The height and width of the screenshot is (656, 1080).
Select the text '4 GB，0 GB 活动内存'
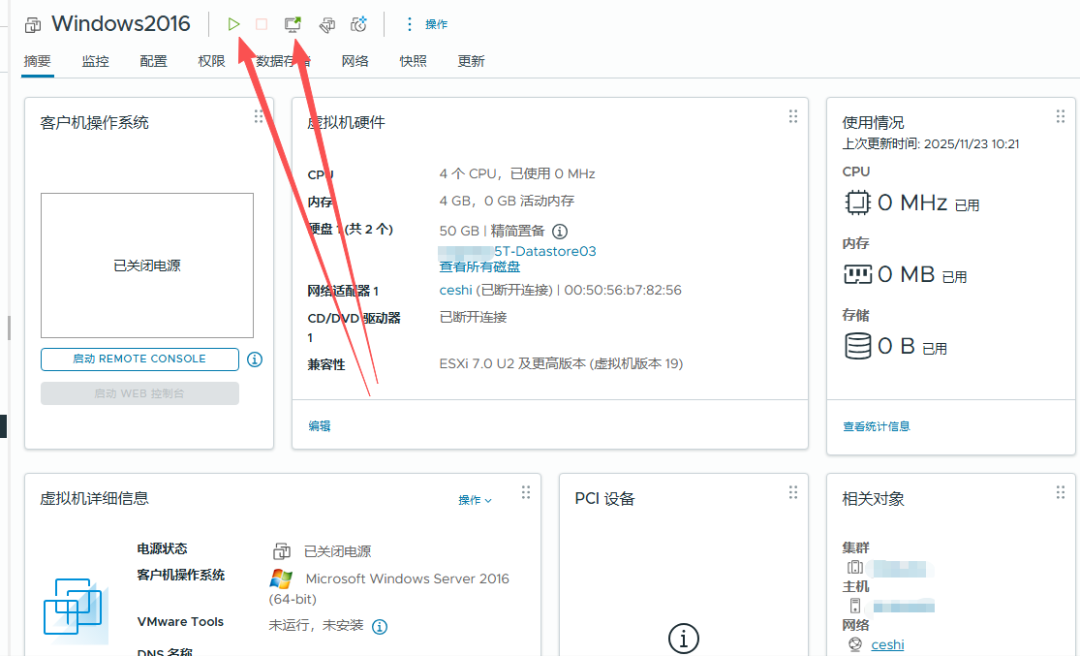[506, 201]
